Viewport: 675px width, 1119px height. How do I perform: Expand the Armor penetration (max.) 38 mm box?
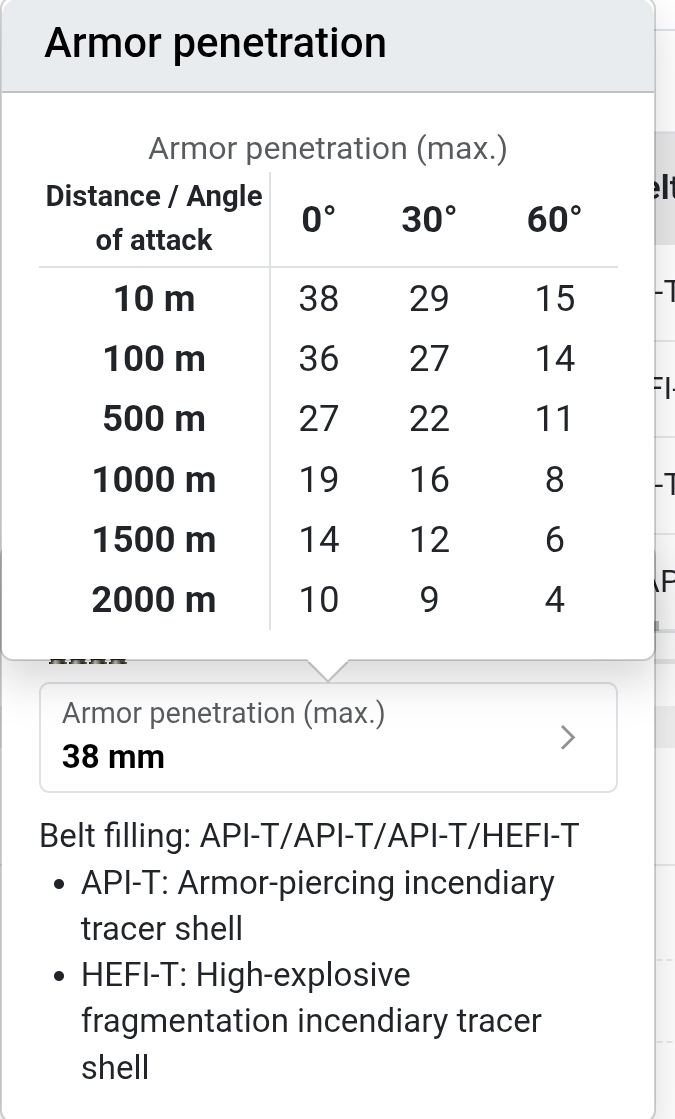coord(328,737)
